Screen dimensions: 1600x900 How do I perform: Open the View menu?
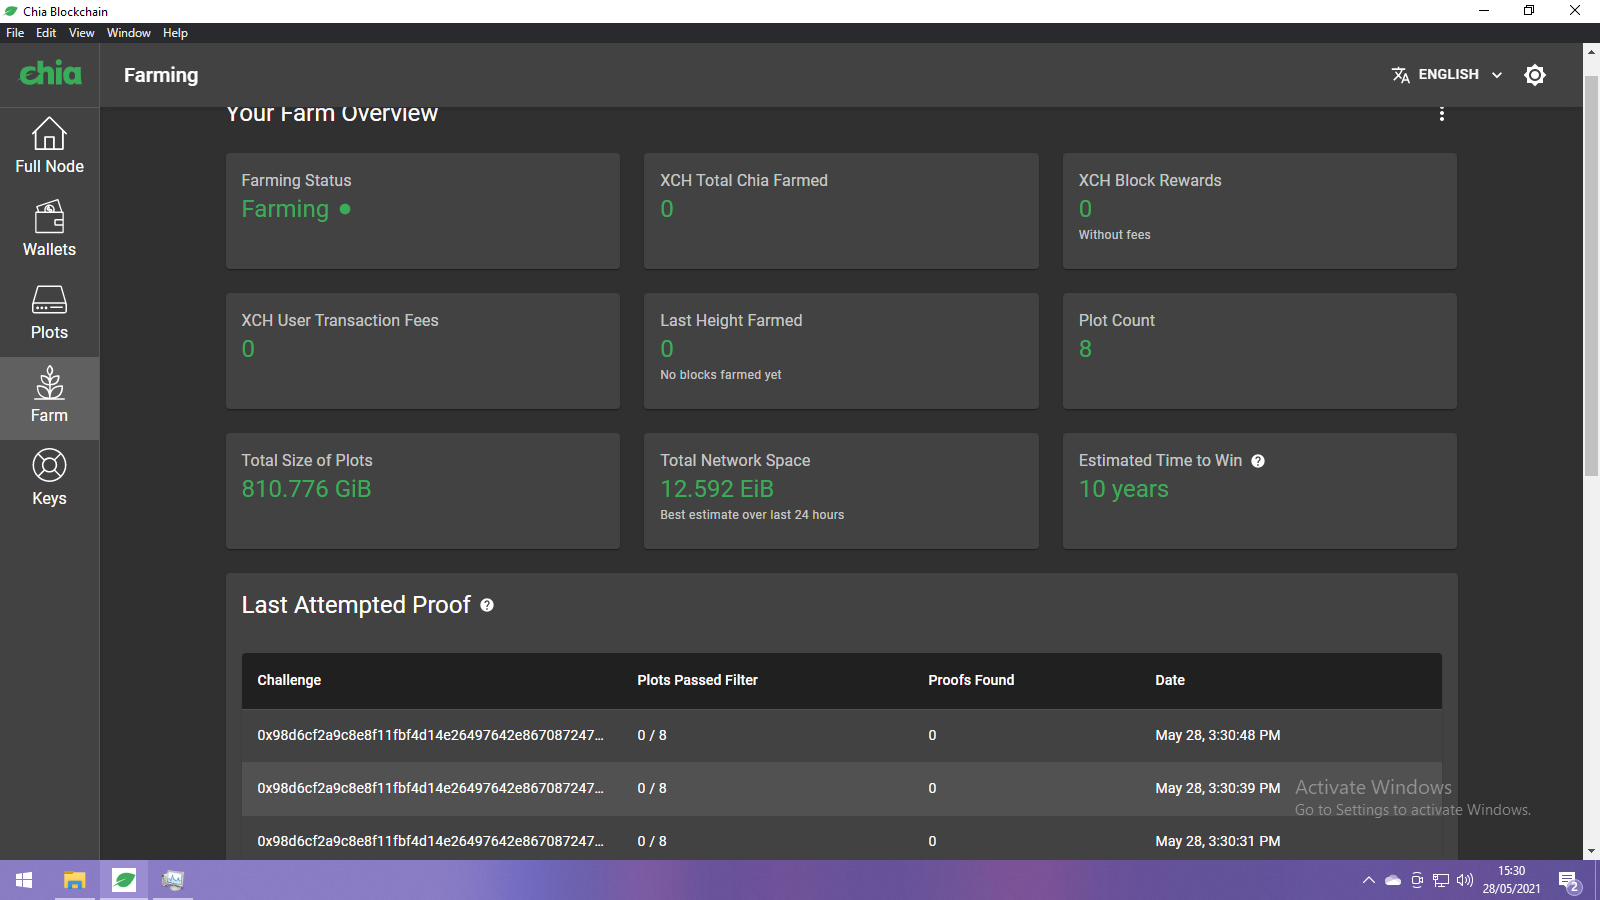[81, 33]
